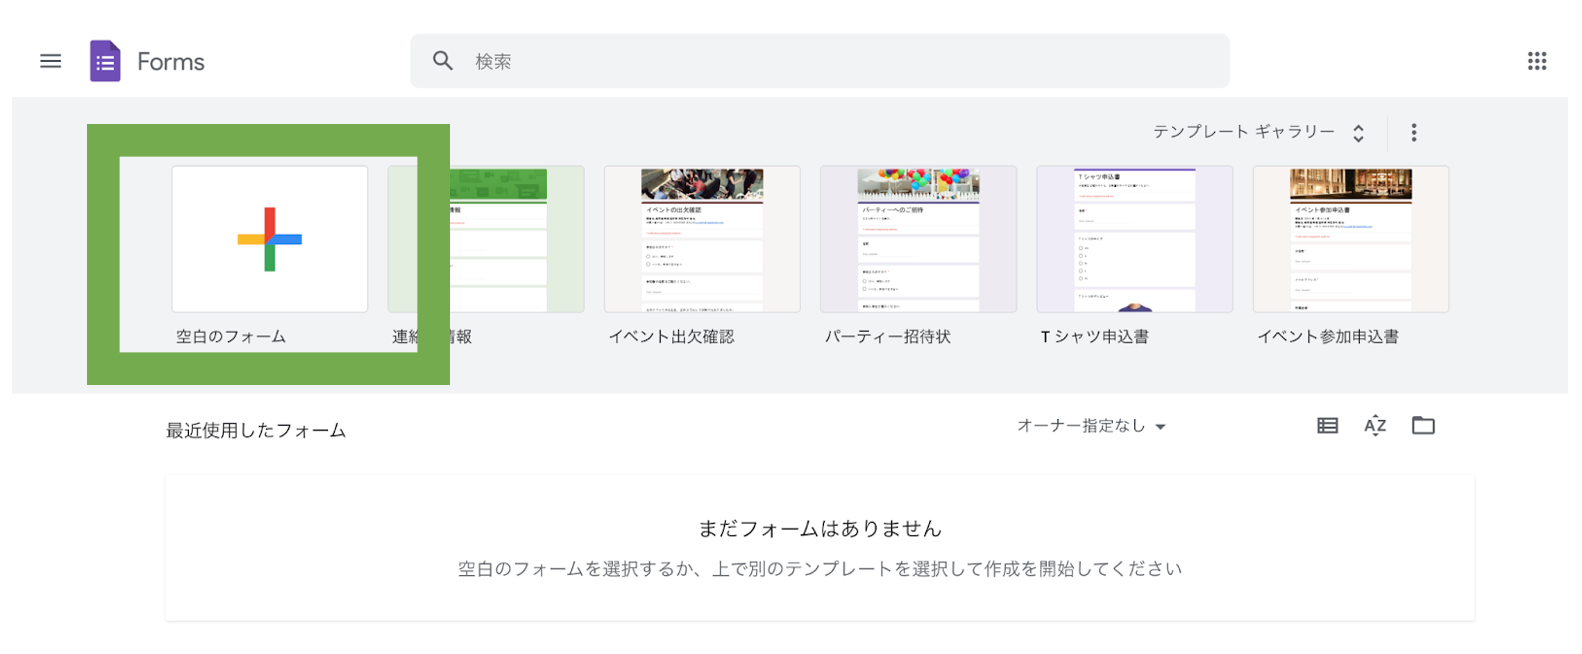Open the Google apps grid

(x=1537, y=61)
